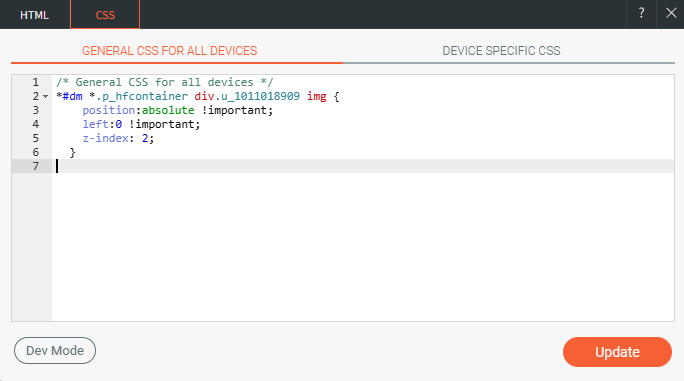The image size is (684, 381).
Task: Open the help question mark icon
Action: (641, 14)
